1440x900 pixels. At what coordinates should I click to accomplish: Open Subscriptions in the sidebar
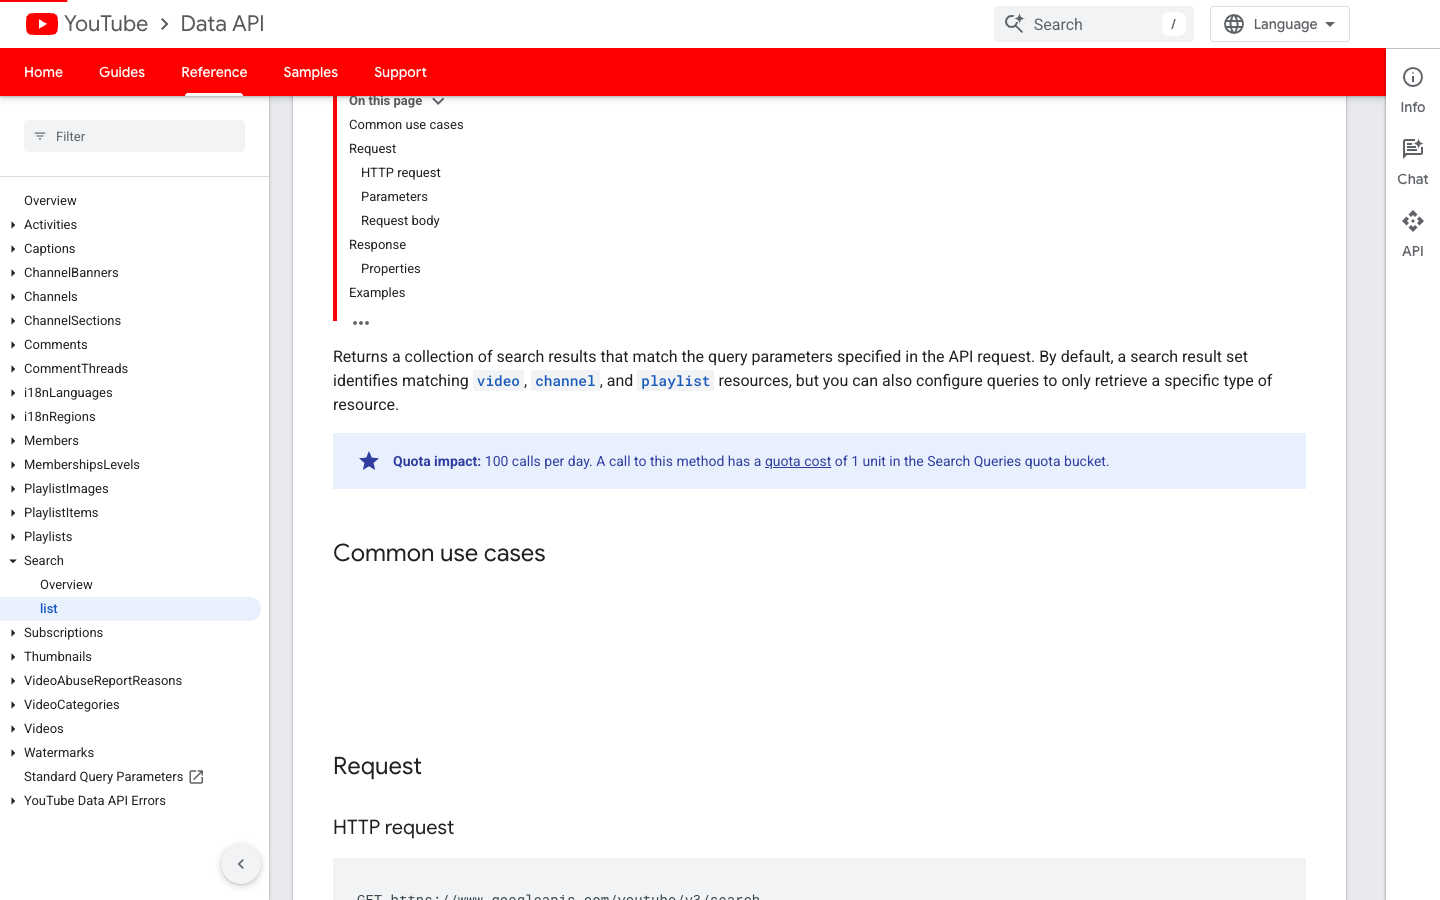click(x=63, y=633)
